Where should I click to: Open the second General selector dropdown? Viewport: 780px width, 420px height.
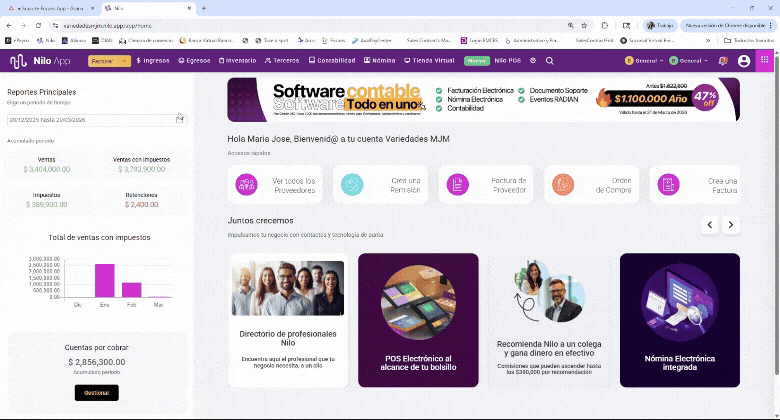tap(690, 61)
